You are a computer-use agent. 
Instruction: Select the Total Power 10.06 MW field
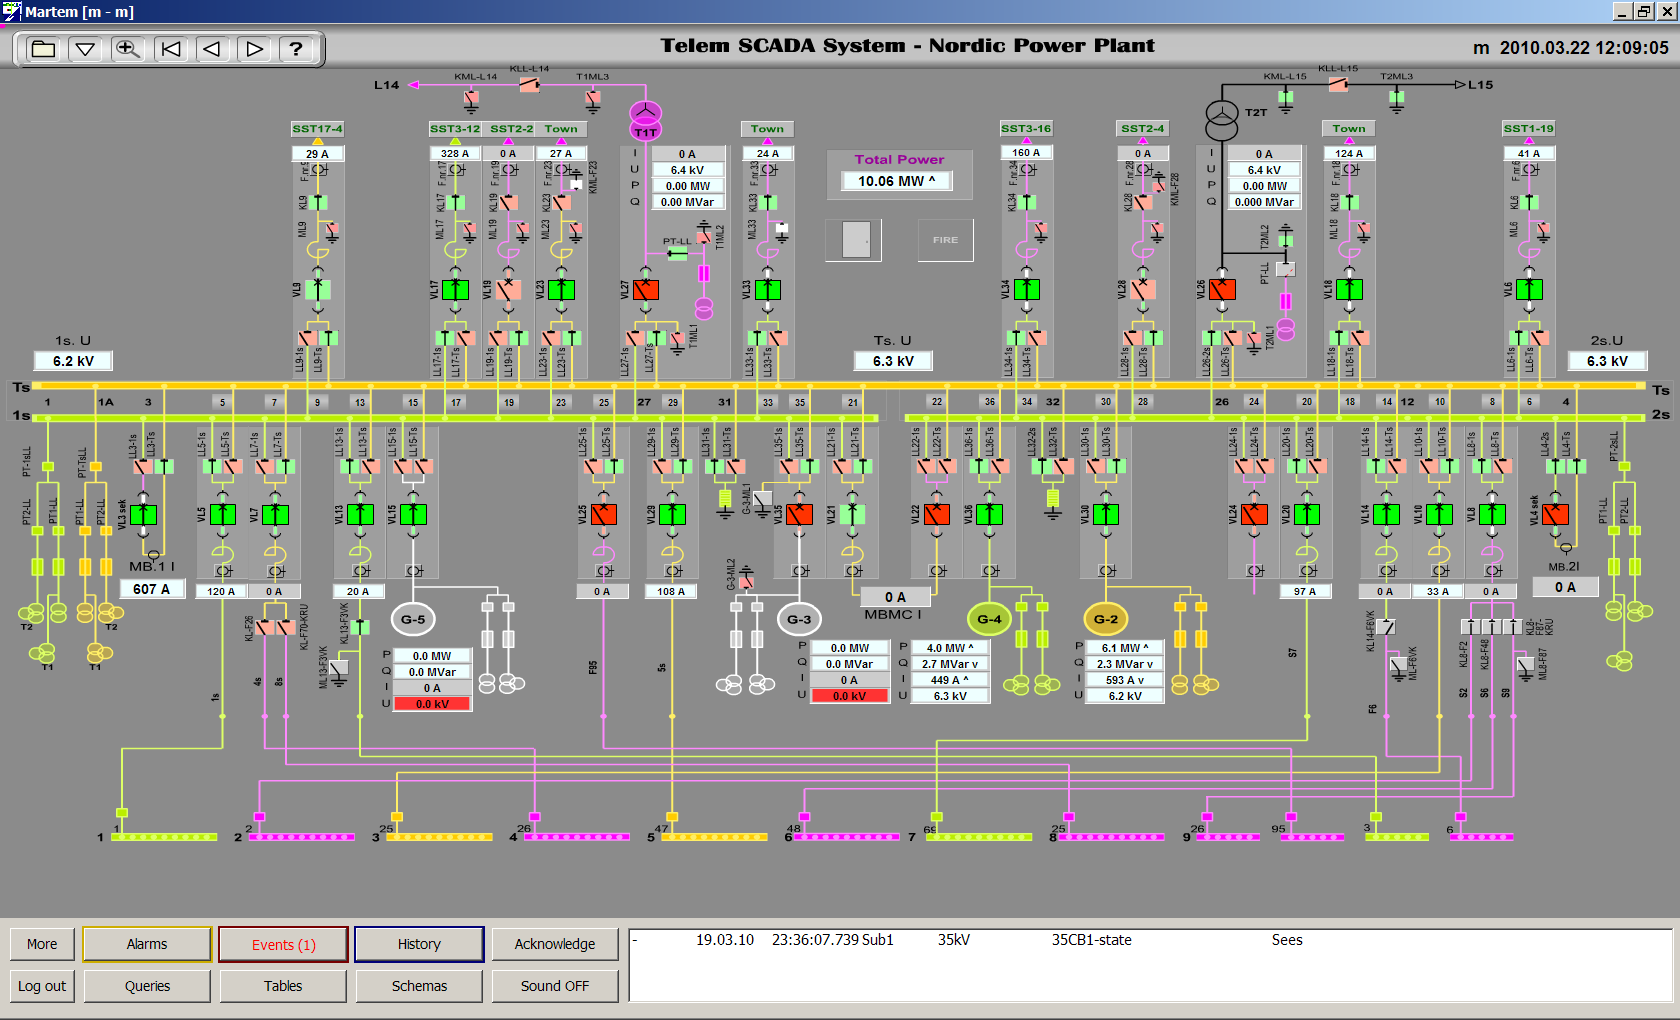(897, 181)
